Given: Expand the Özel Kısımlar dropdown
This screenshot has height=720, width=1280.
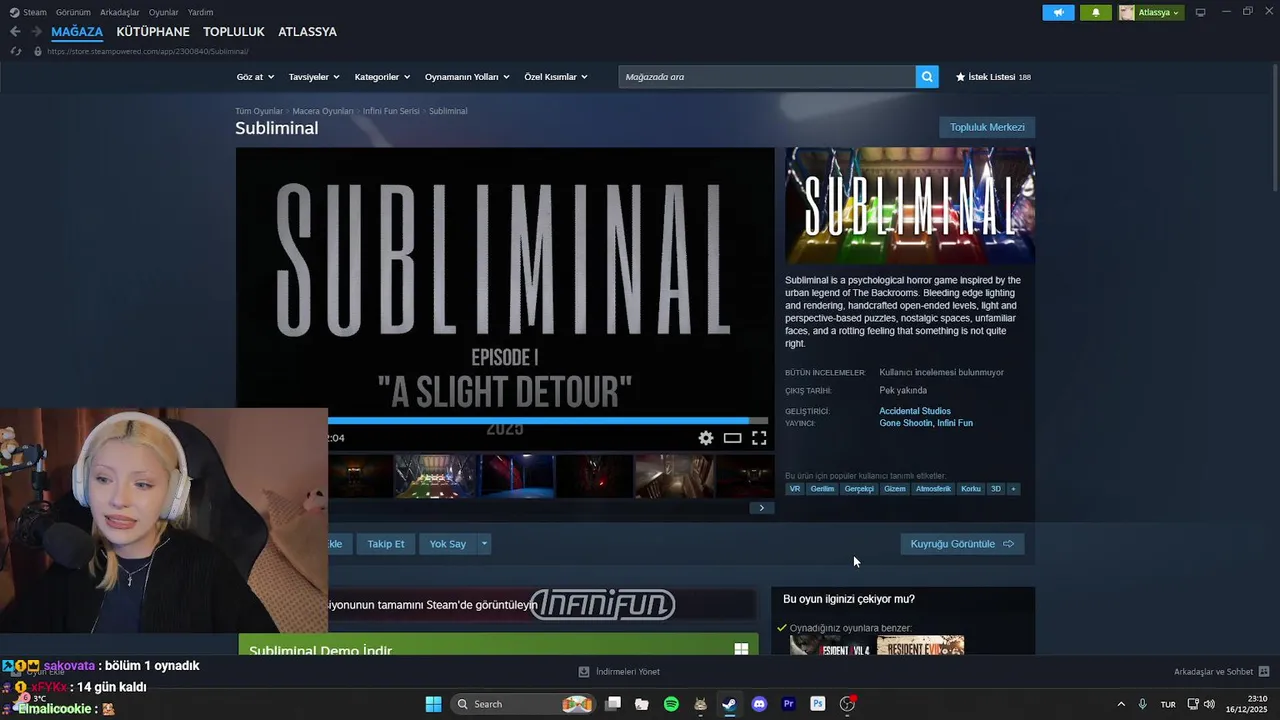Looking at the screenshot, I should point(556,77).
